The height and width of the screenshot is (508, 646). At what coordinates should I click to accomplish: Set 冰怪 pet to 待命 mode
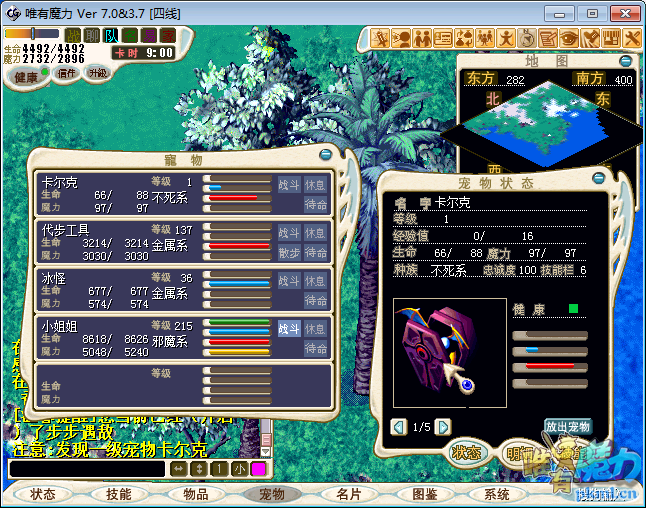click(x=316, y=300)
